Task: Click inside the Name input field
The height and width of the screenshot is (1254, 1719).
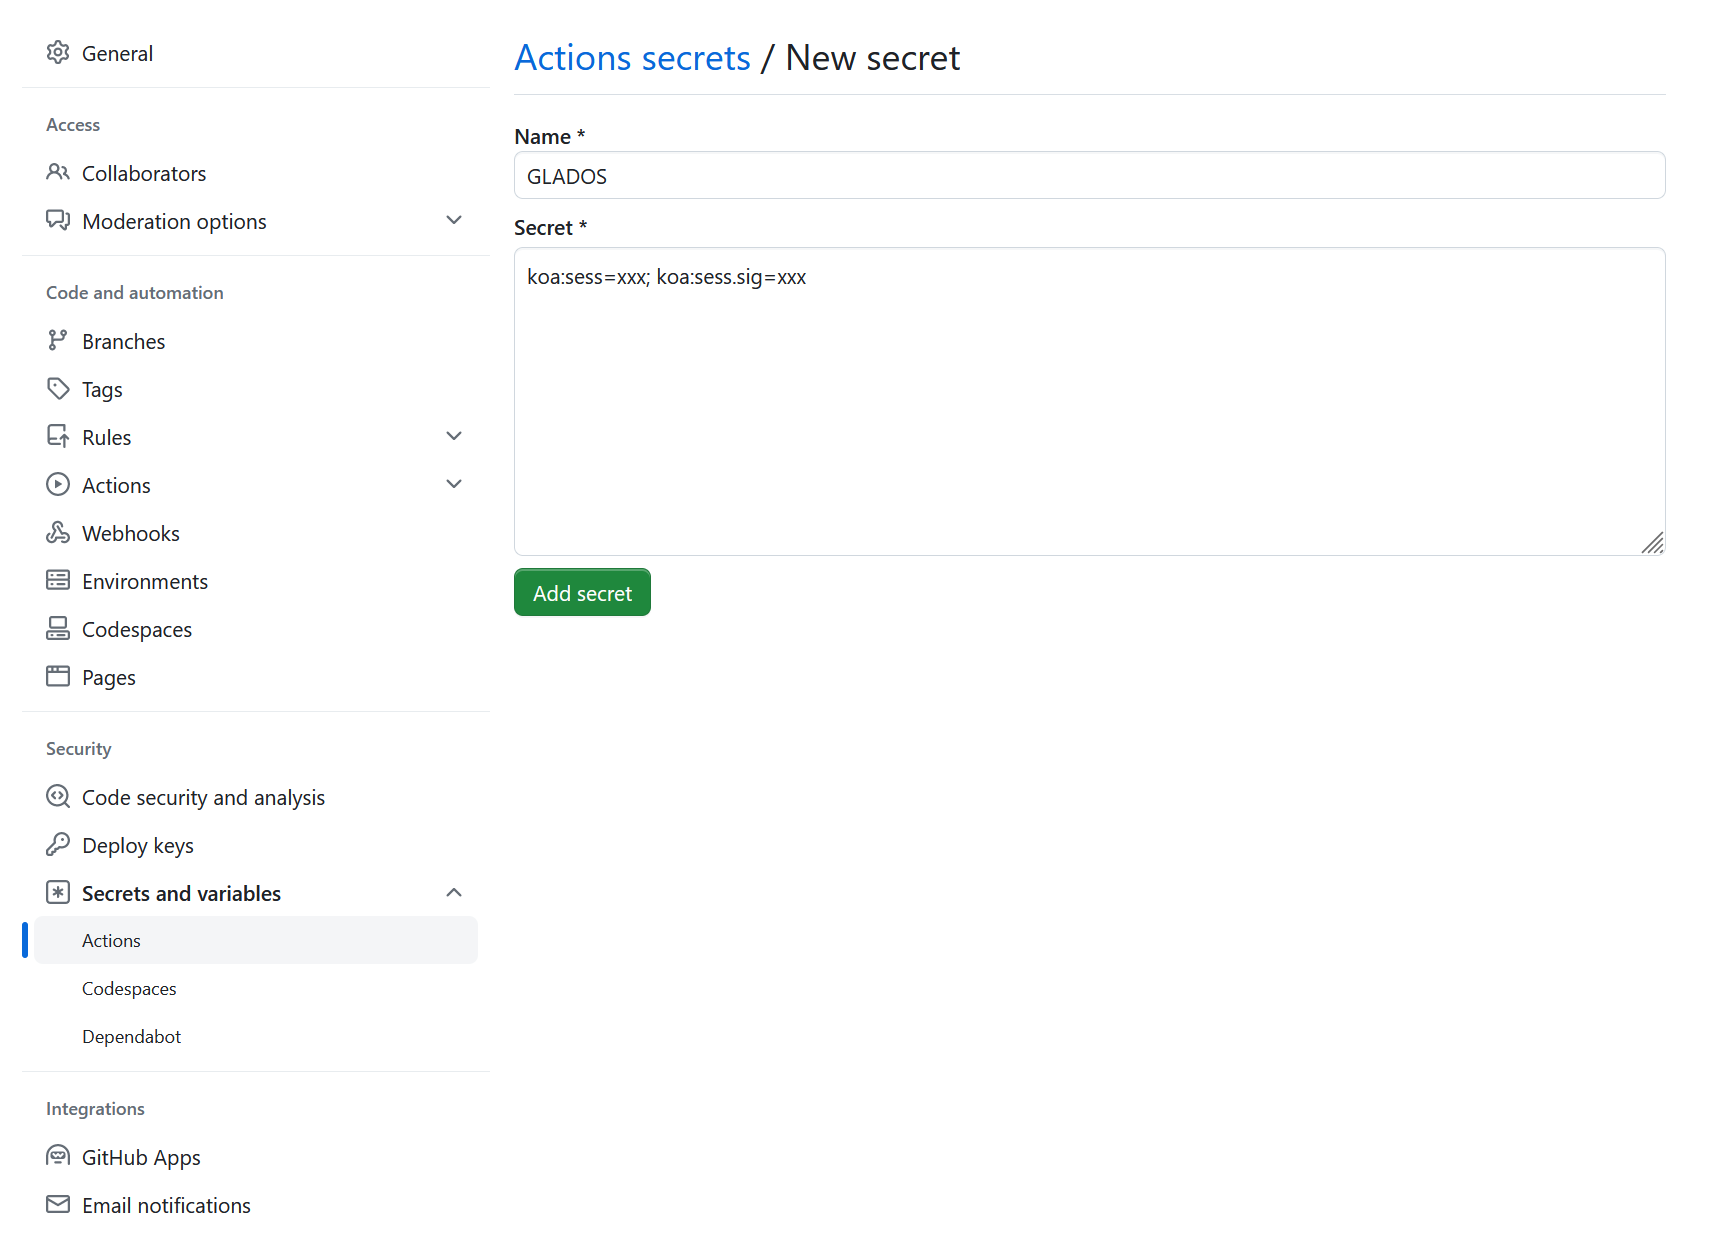Action: coord(1089,175)
